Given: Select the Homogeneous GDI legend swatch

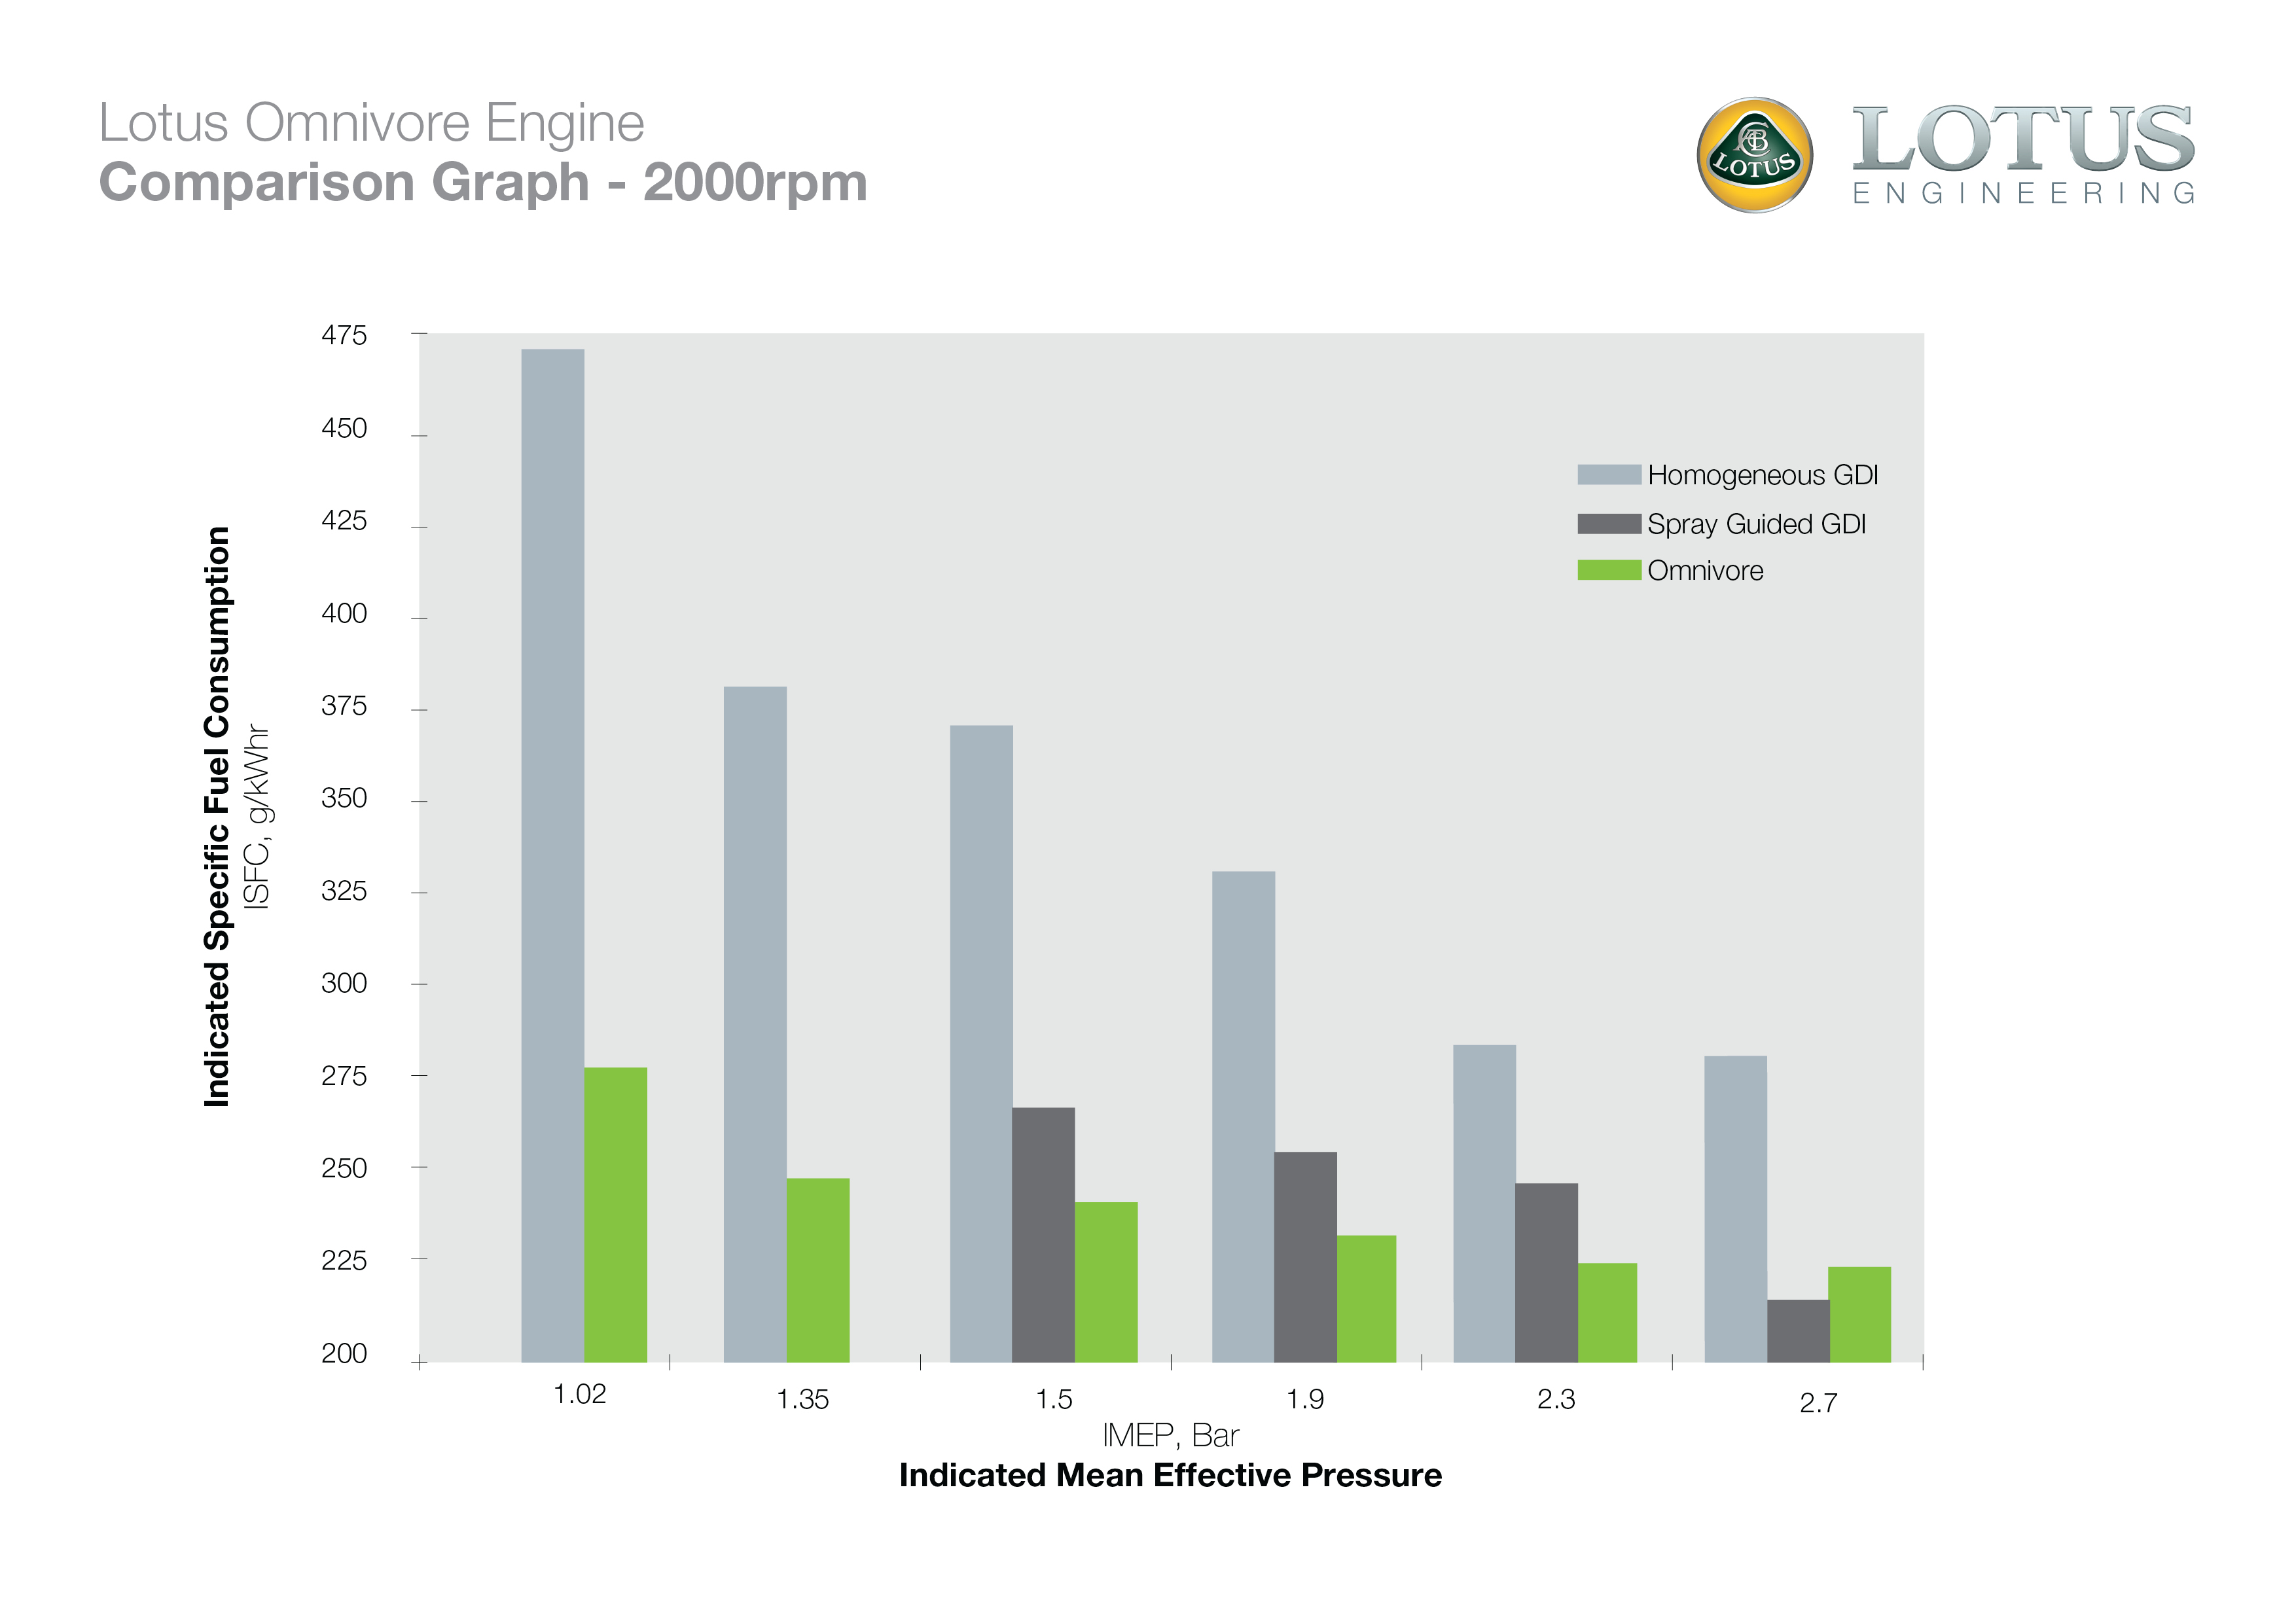Looking at the screenshot, I should pyautogui.click(x=1609, y=475).
